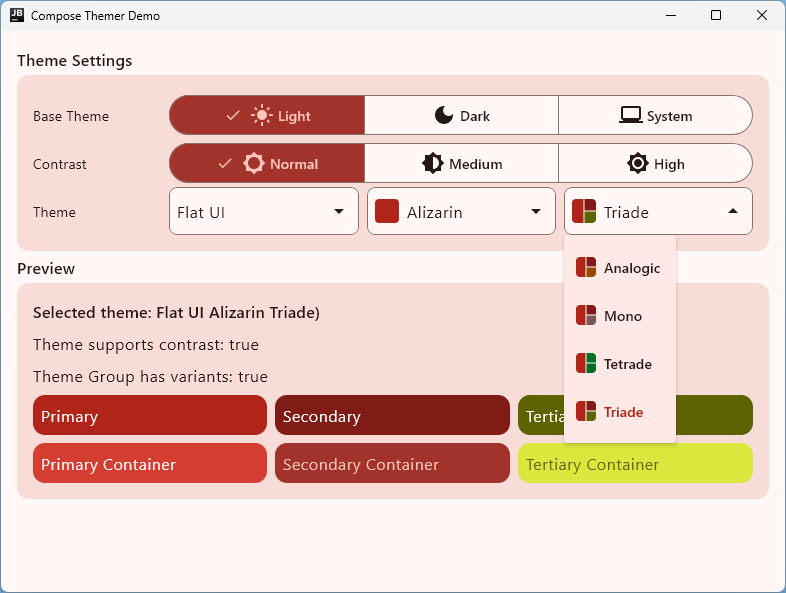Click 'Selected theme: Flat UI Alizarin Triade)' text
This screenshot has width=786, height=593.
point(176,313)
